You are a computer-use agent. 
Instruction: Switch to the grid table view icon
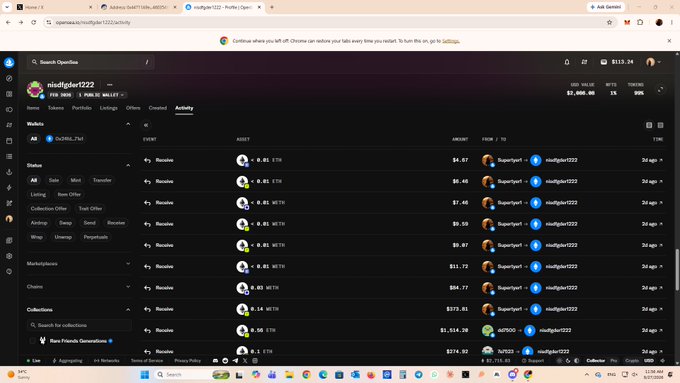[660, 125]
